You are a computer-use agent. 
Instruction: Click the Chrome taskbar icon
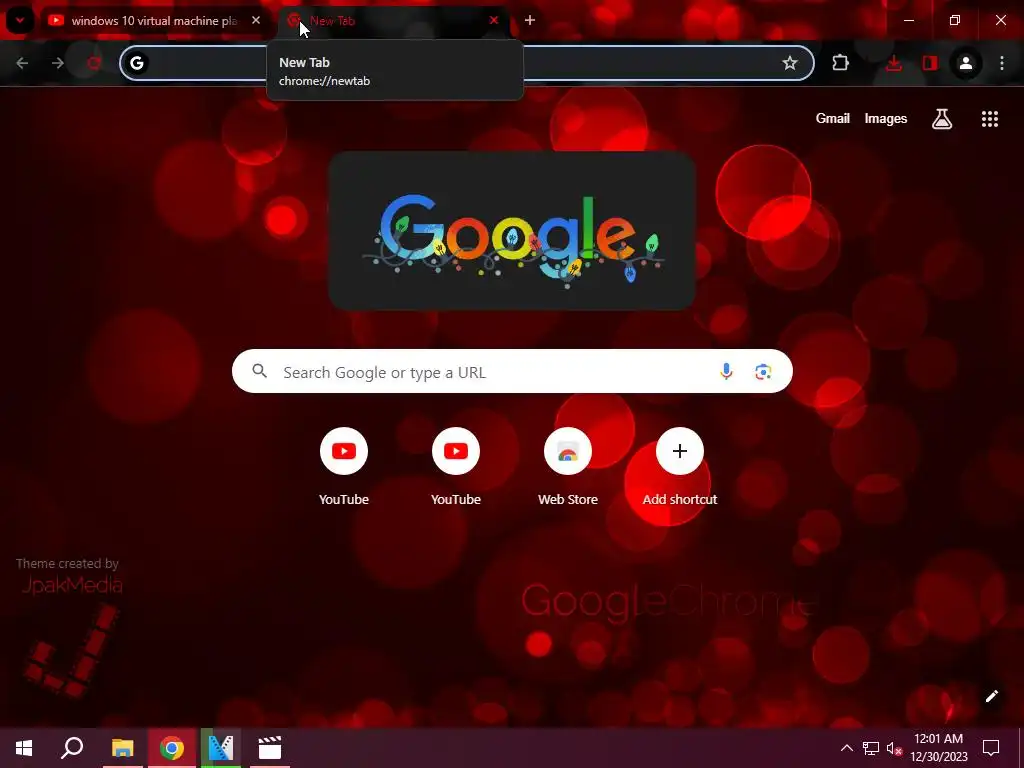point(172,748)
